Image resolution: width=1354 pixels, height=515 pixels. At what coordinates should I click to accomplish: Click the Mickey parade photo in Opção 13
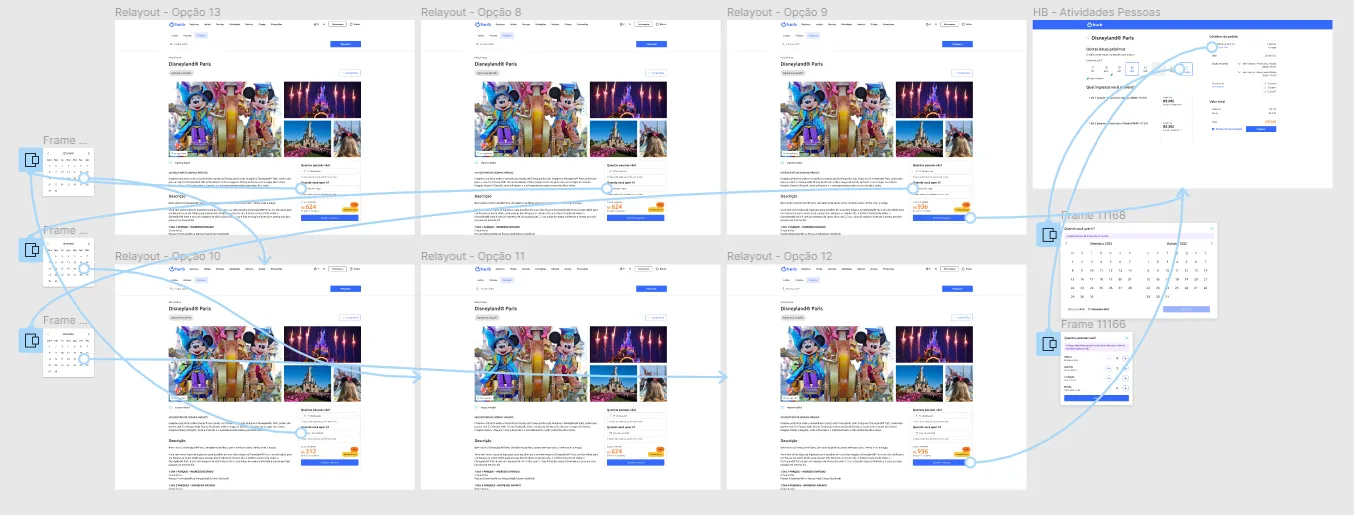coord(225,118)
